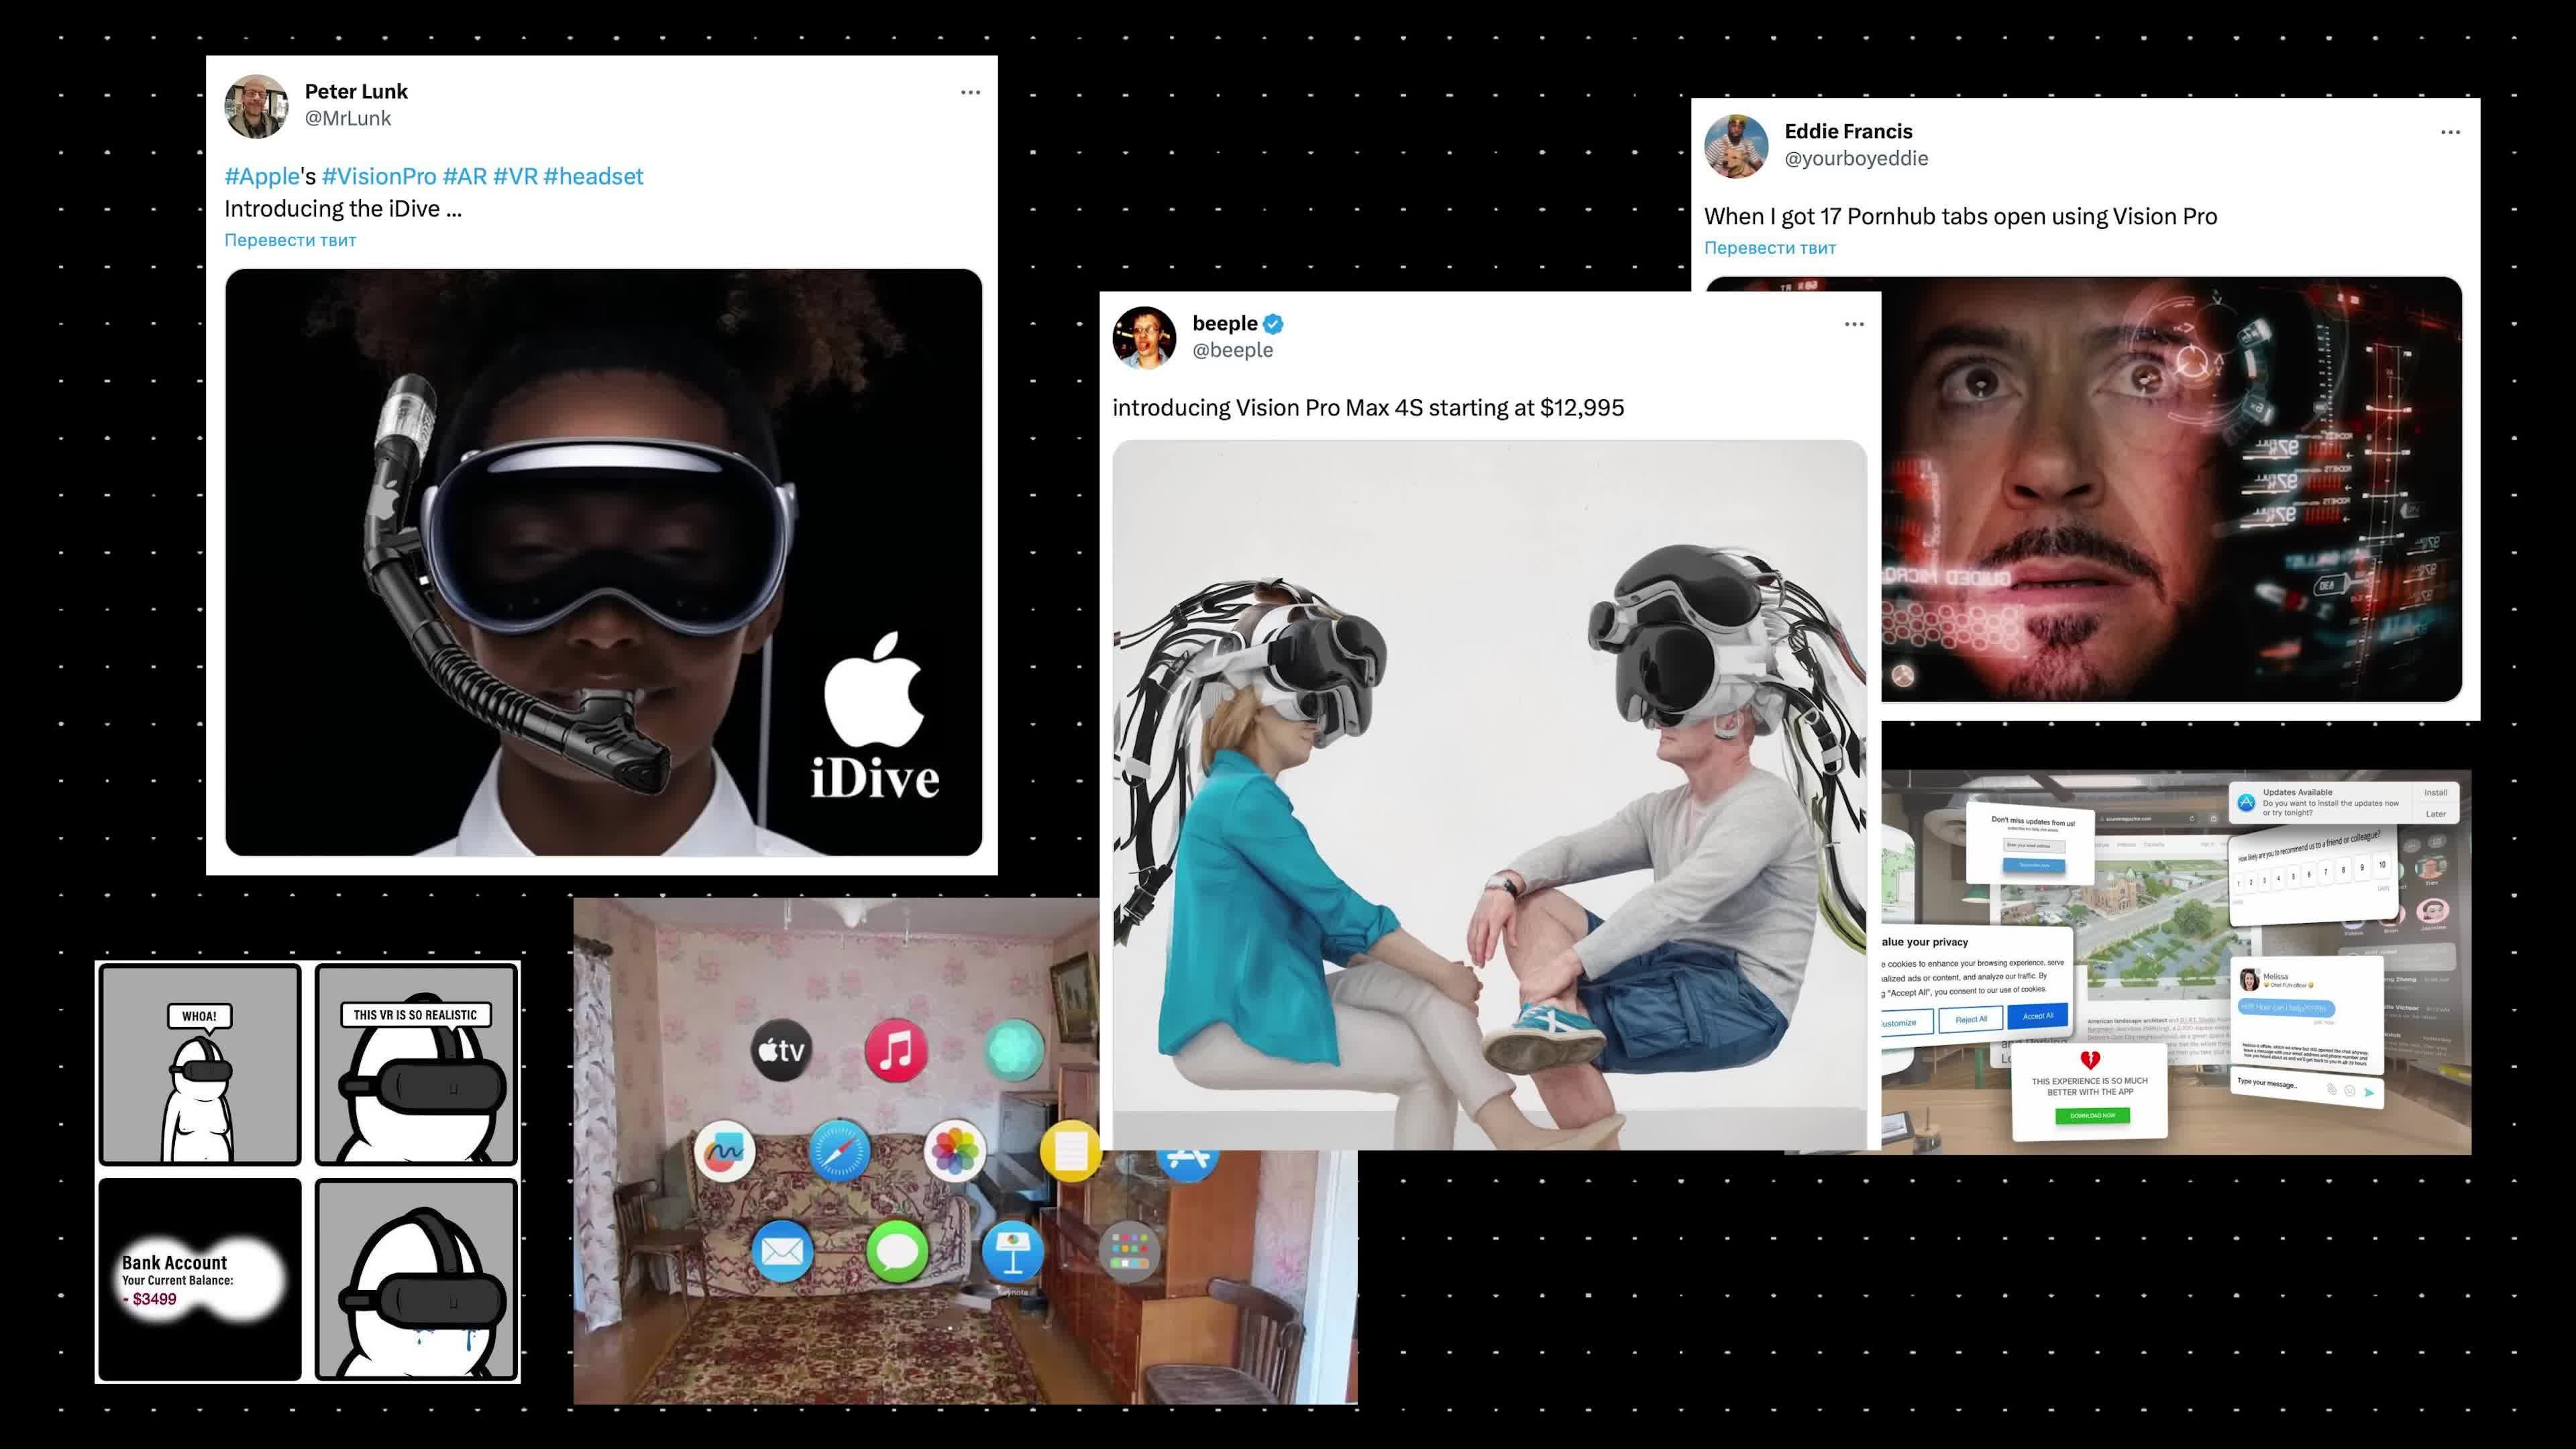Click Перевести твит under Eddie Francis's tweet
Image resolution: width=2576 pixels, height=1449 pixels.
tap(1770, 248)
